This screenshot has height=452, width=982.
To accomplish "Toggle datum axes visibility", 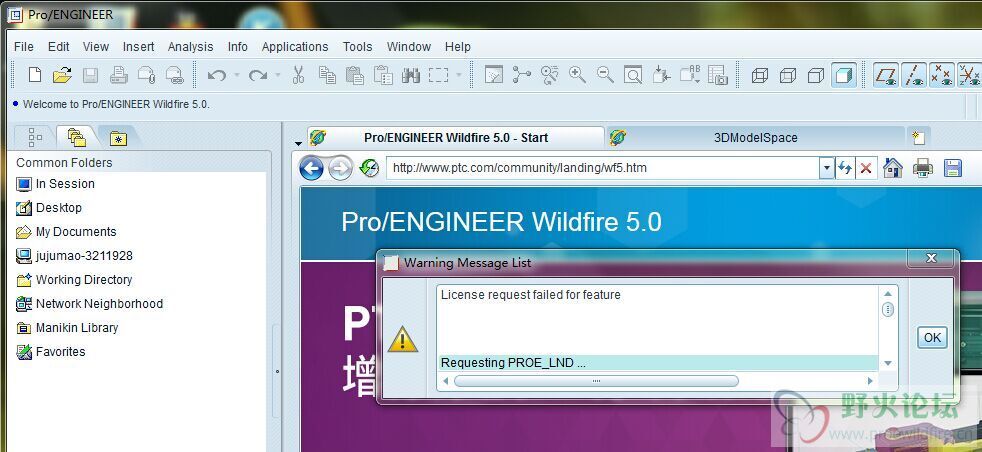I will coord(914,76).
